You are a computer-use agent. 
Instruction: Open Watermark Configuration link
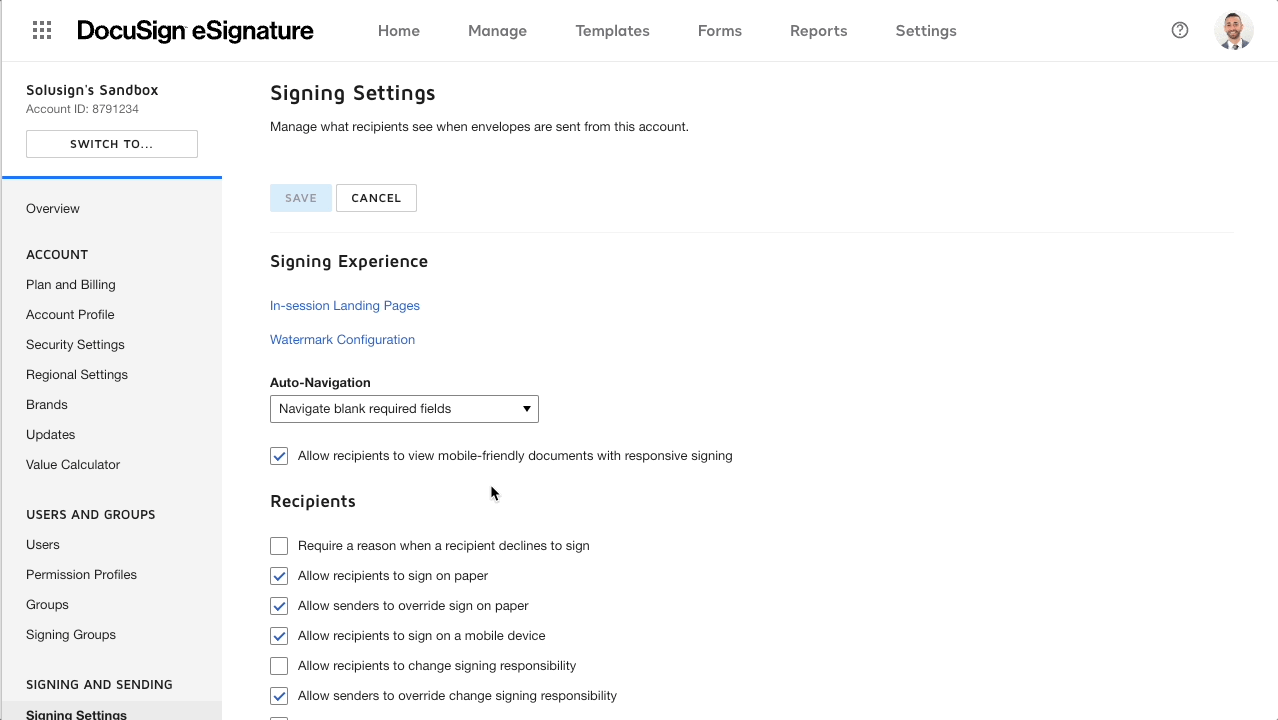pyautogui.click(x=342, y=340)
